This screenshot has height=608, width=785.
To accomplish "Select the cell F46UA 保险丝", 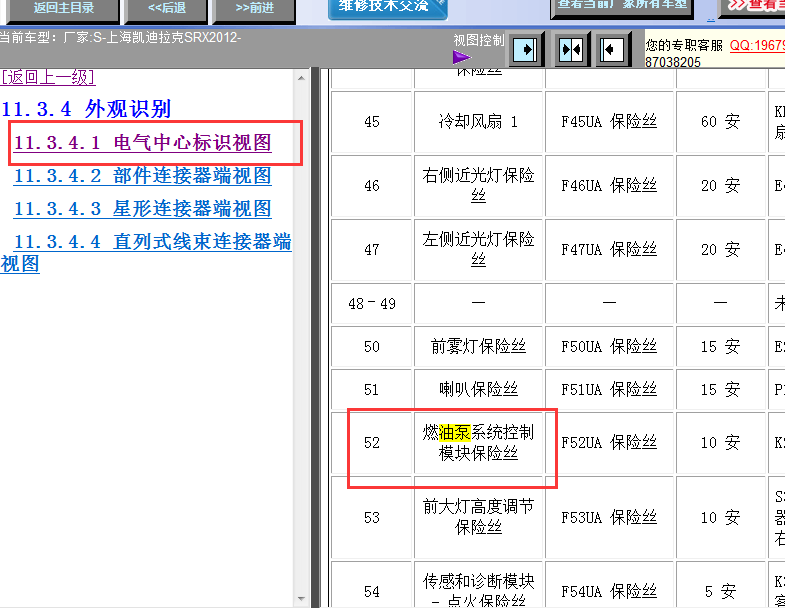I will click(609, 186).
